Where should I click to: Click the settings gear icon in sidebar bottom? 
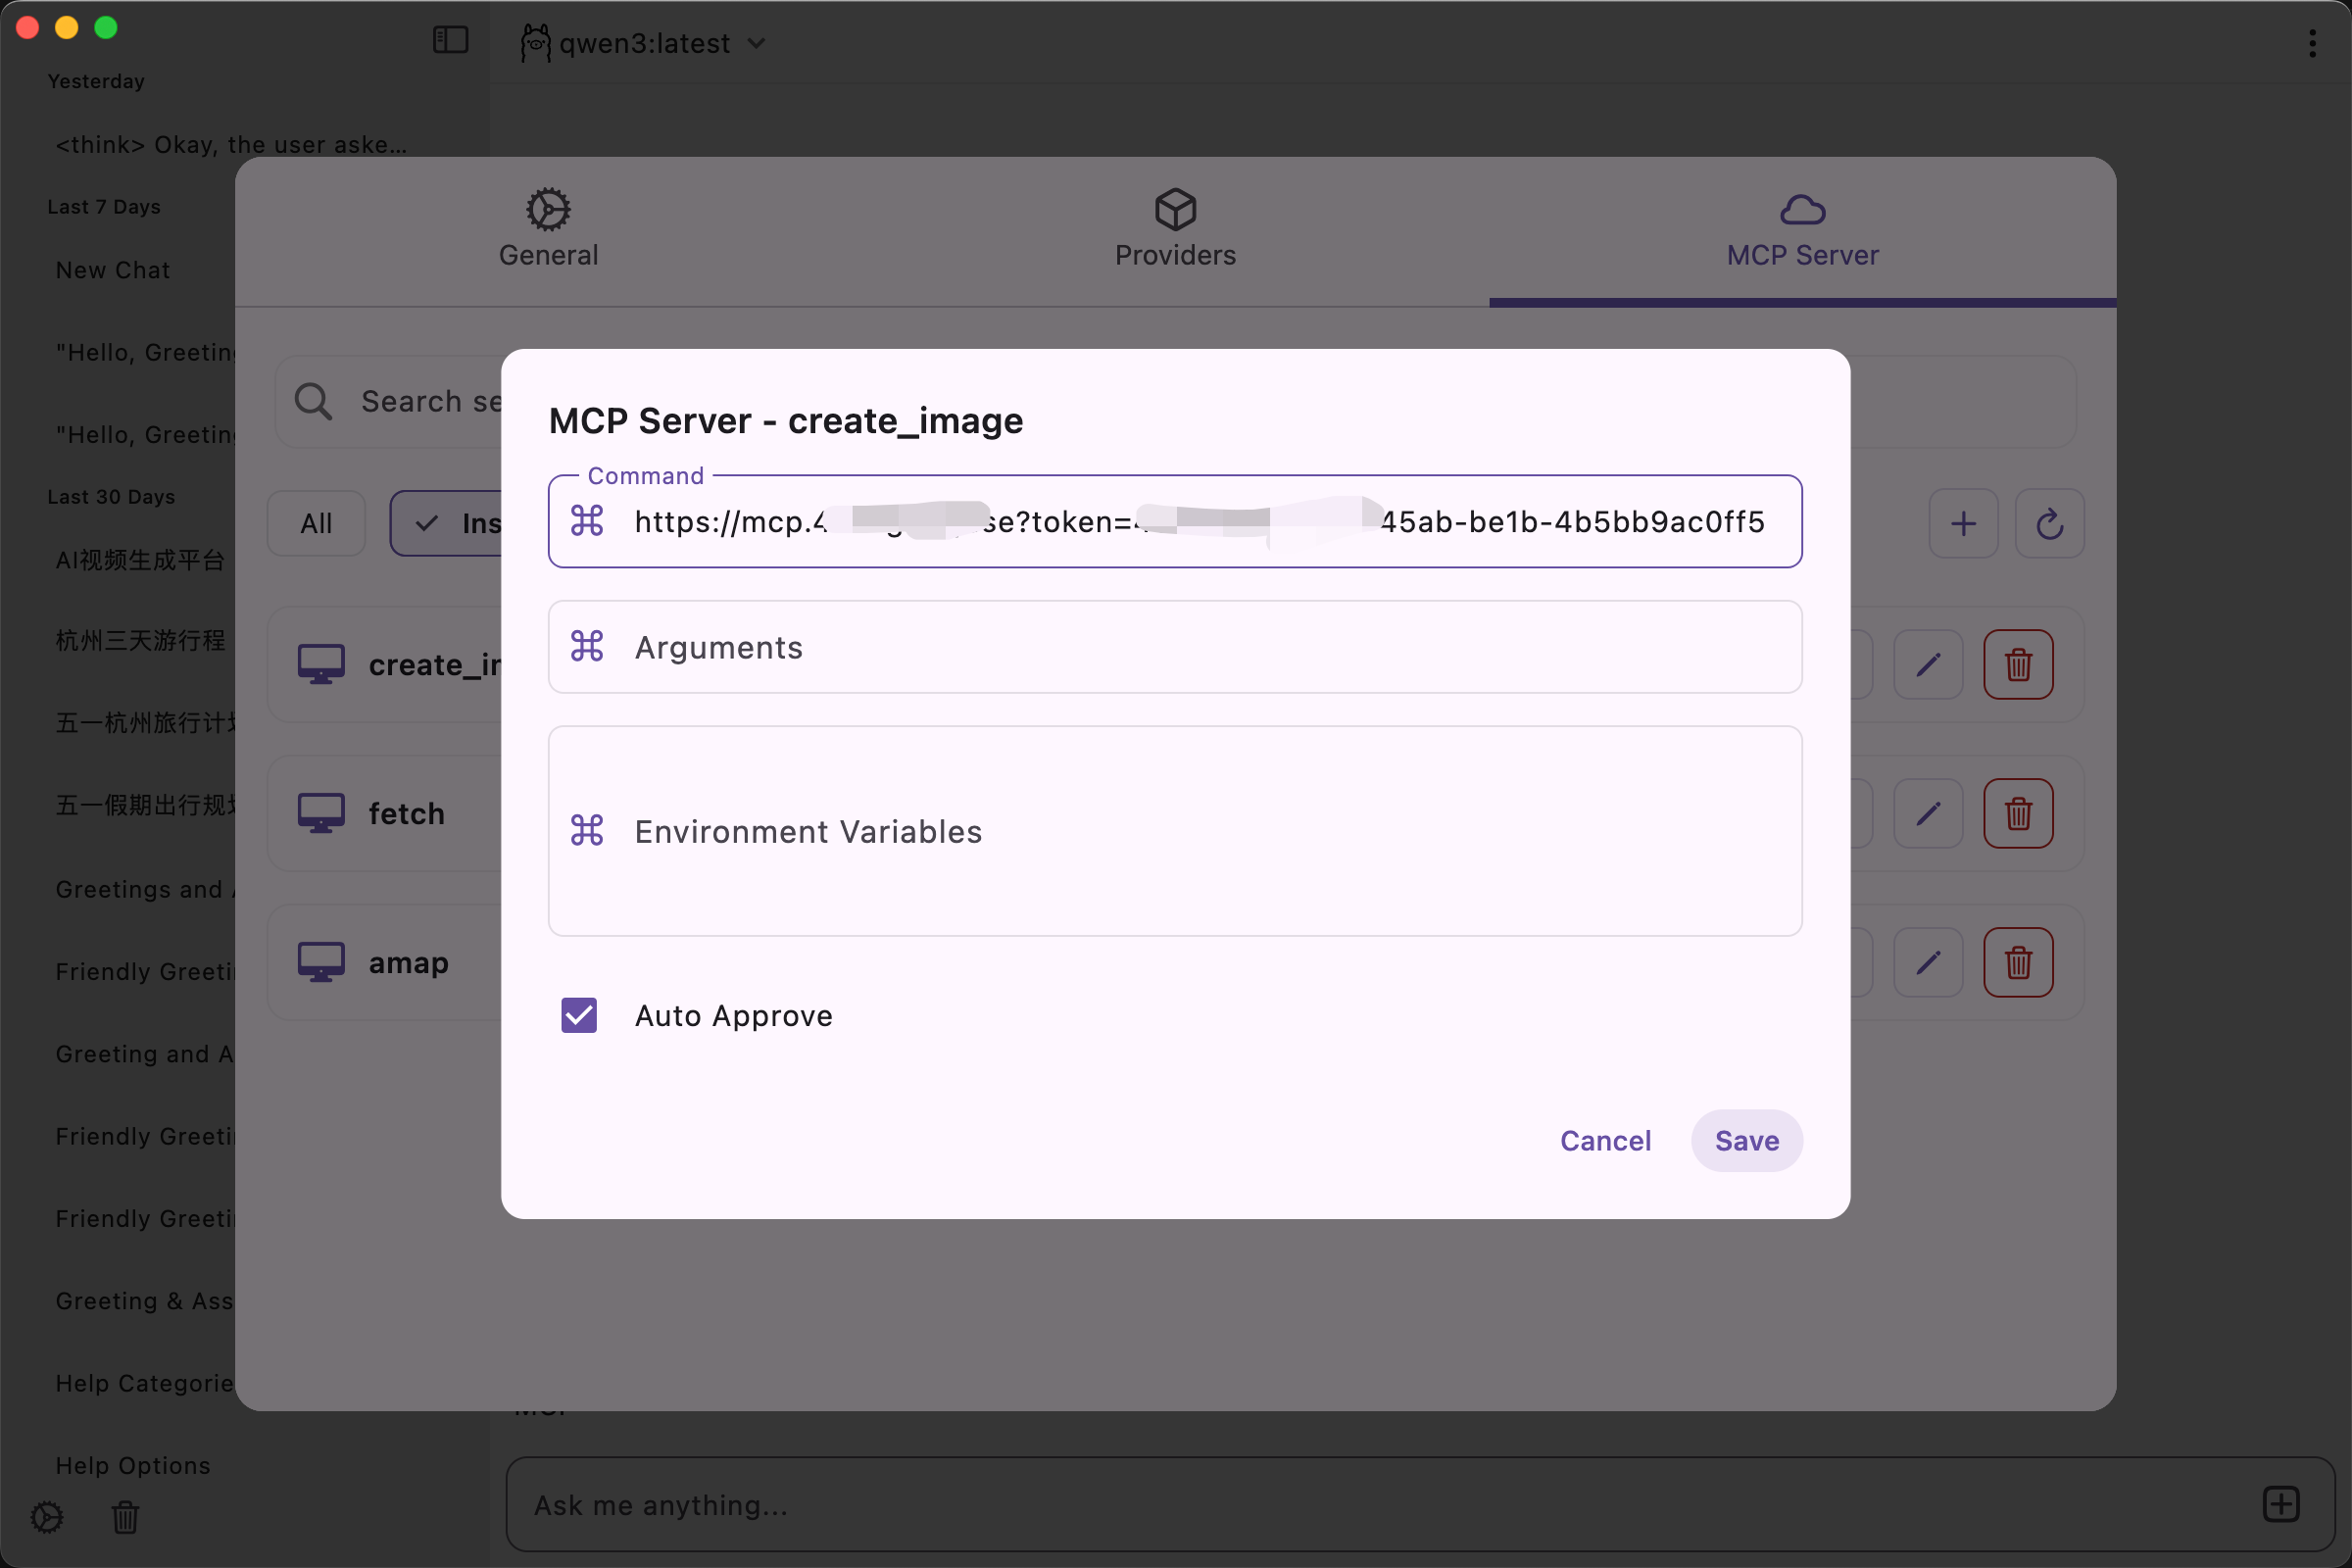click(47, 1517)
